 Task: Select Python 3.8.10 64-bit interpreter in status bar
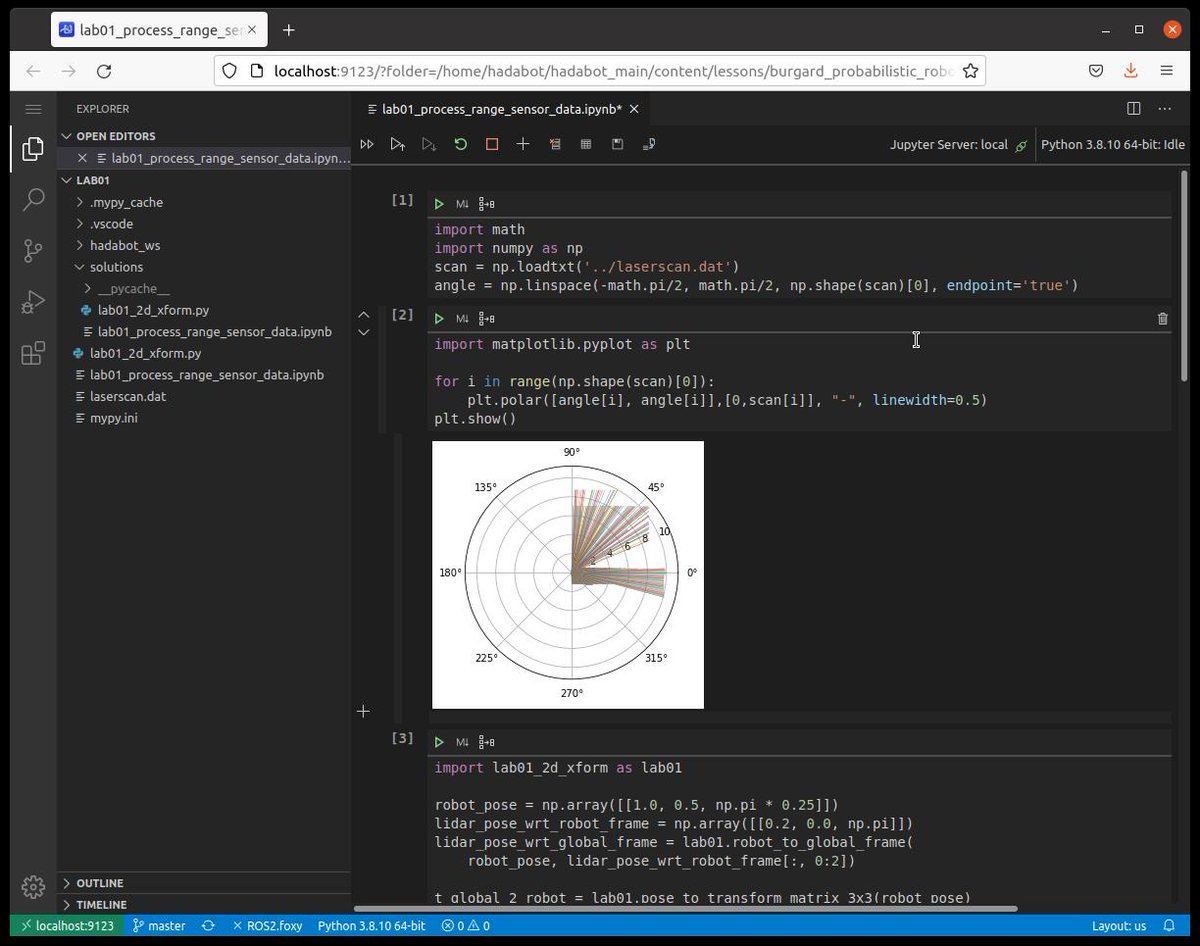[x=371, y=926]
